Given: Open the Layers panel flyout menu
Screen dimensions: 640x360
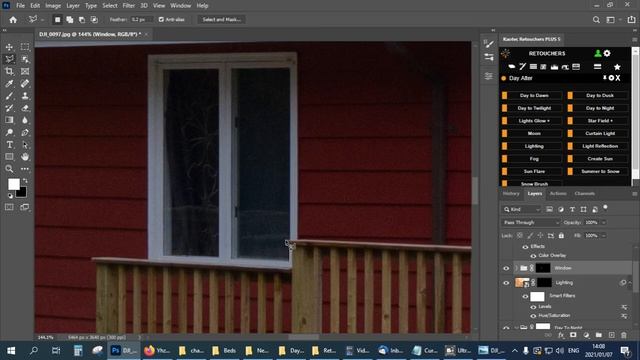Looking at the screenshot, I should pos(634,194).
